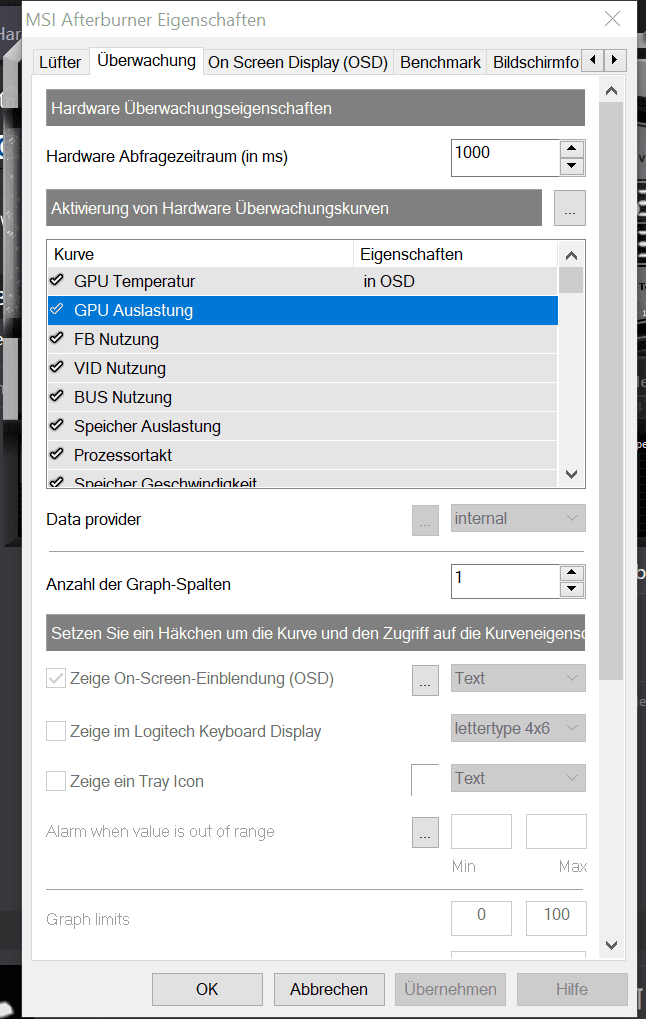Select the Prozessortakt row
Viewport: 646px width, 1019px height.
tap(303, 454)
